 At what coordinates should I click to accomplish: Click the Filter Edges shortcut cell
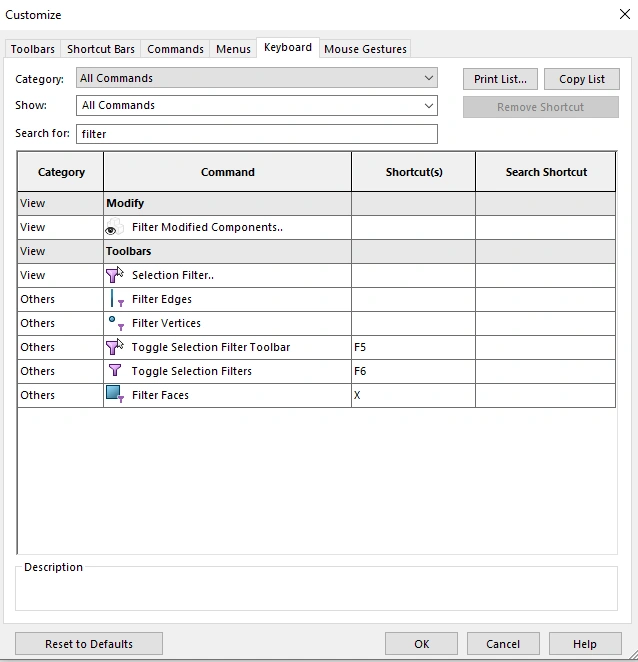[x=413, y=299]
